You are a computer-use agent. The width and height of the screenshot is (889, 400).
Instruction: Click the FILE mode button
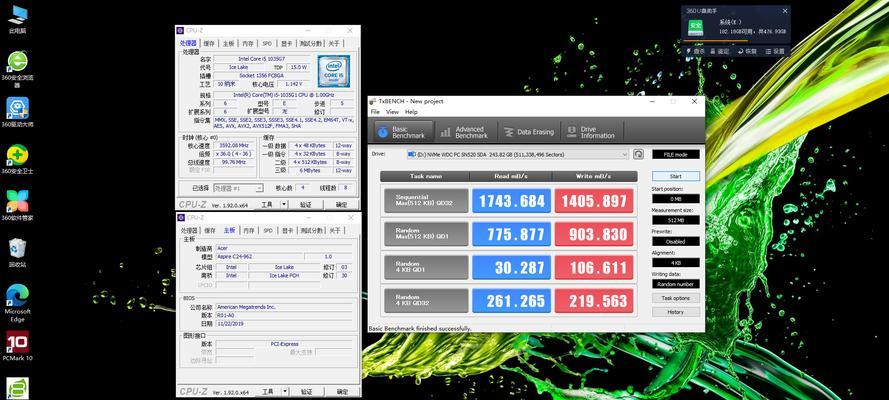coord(676,154)
